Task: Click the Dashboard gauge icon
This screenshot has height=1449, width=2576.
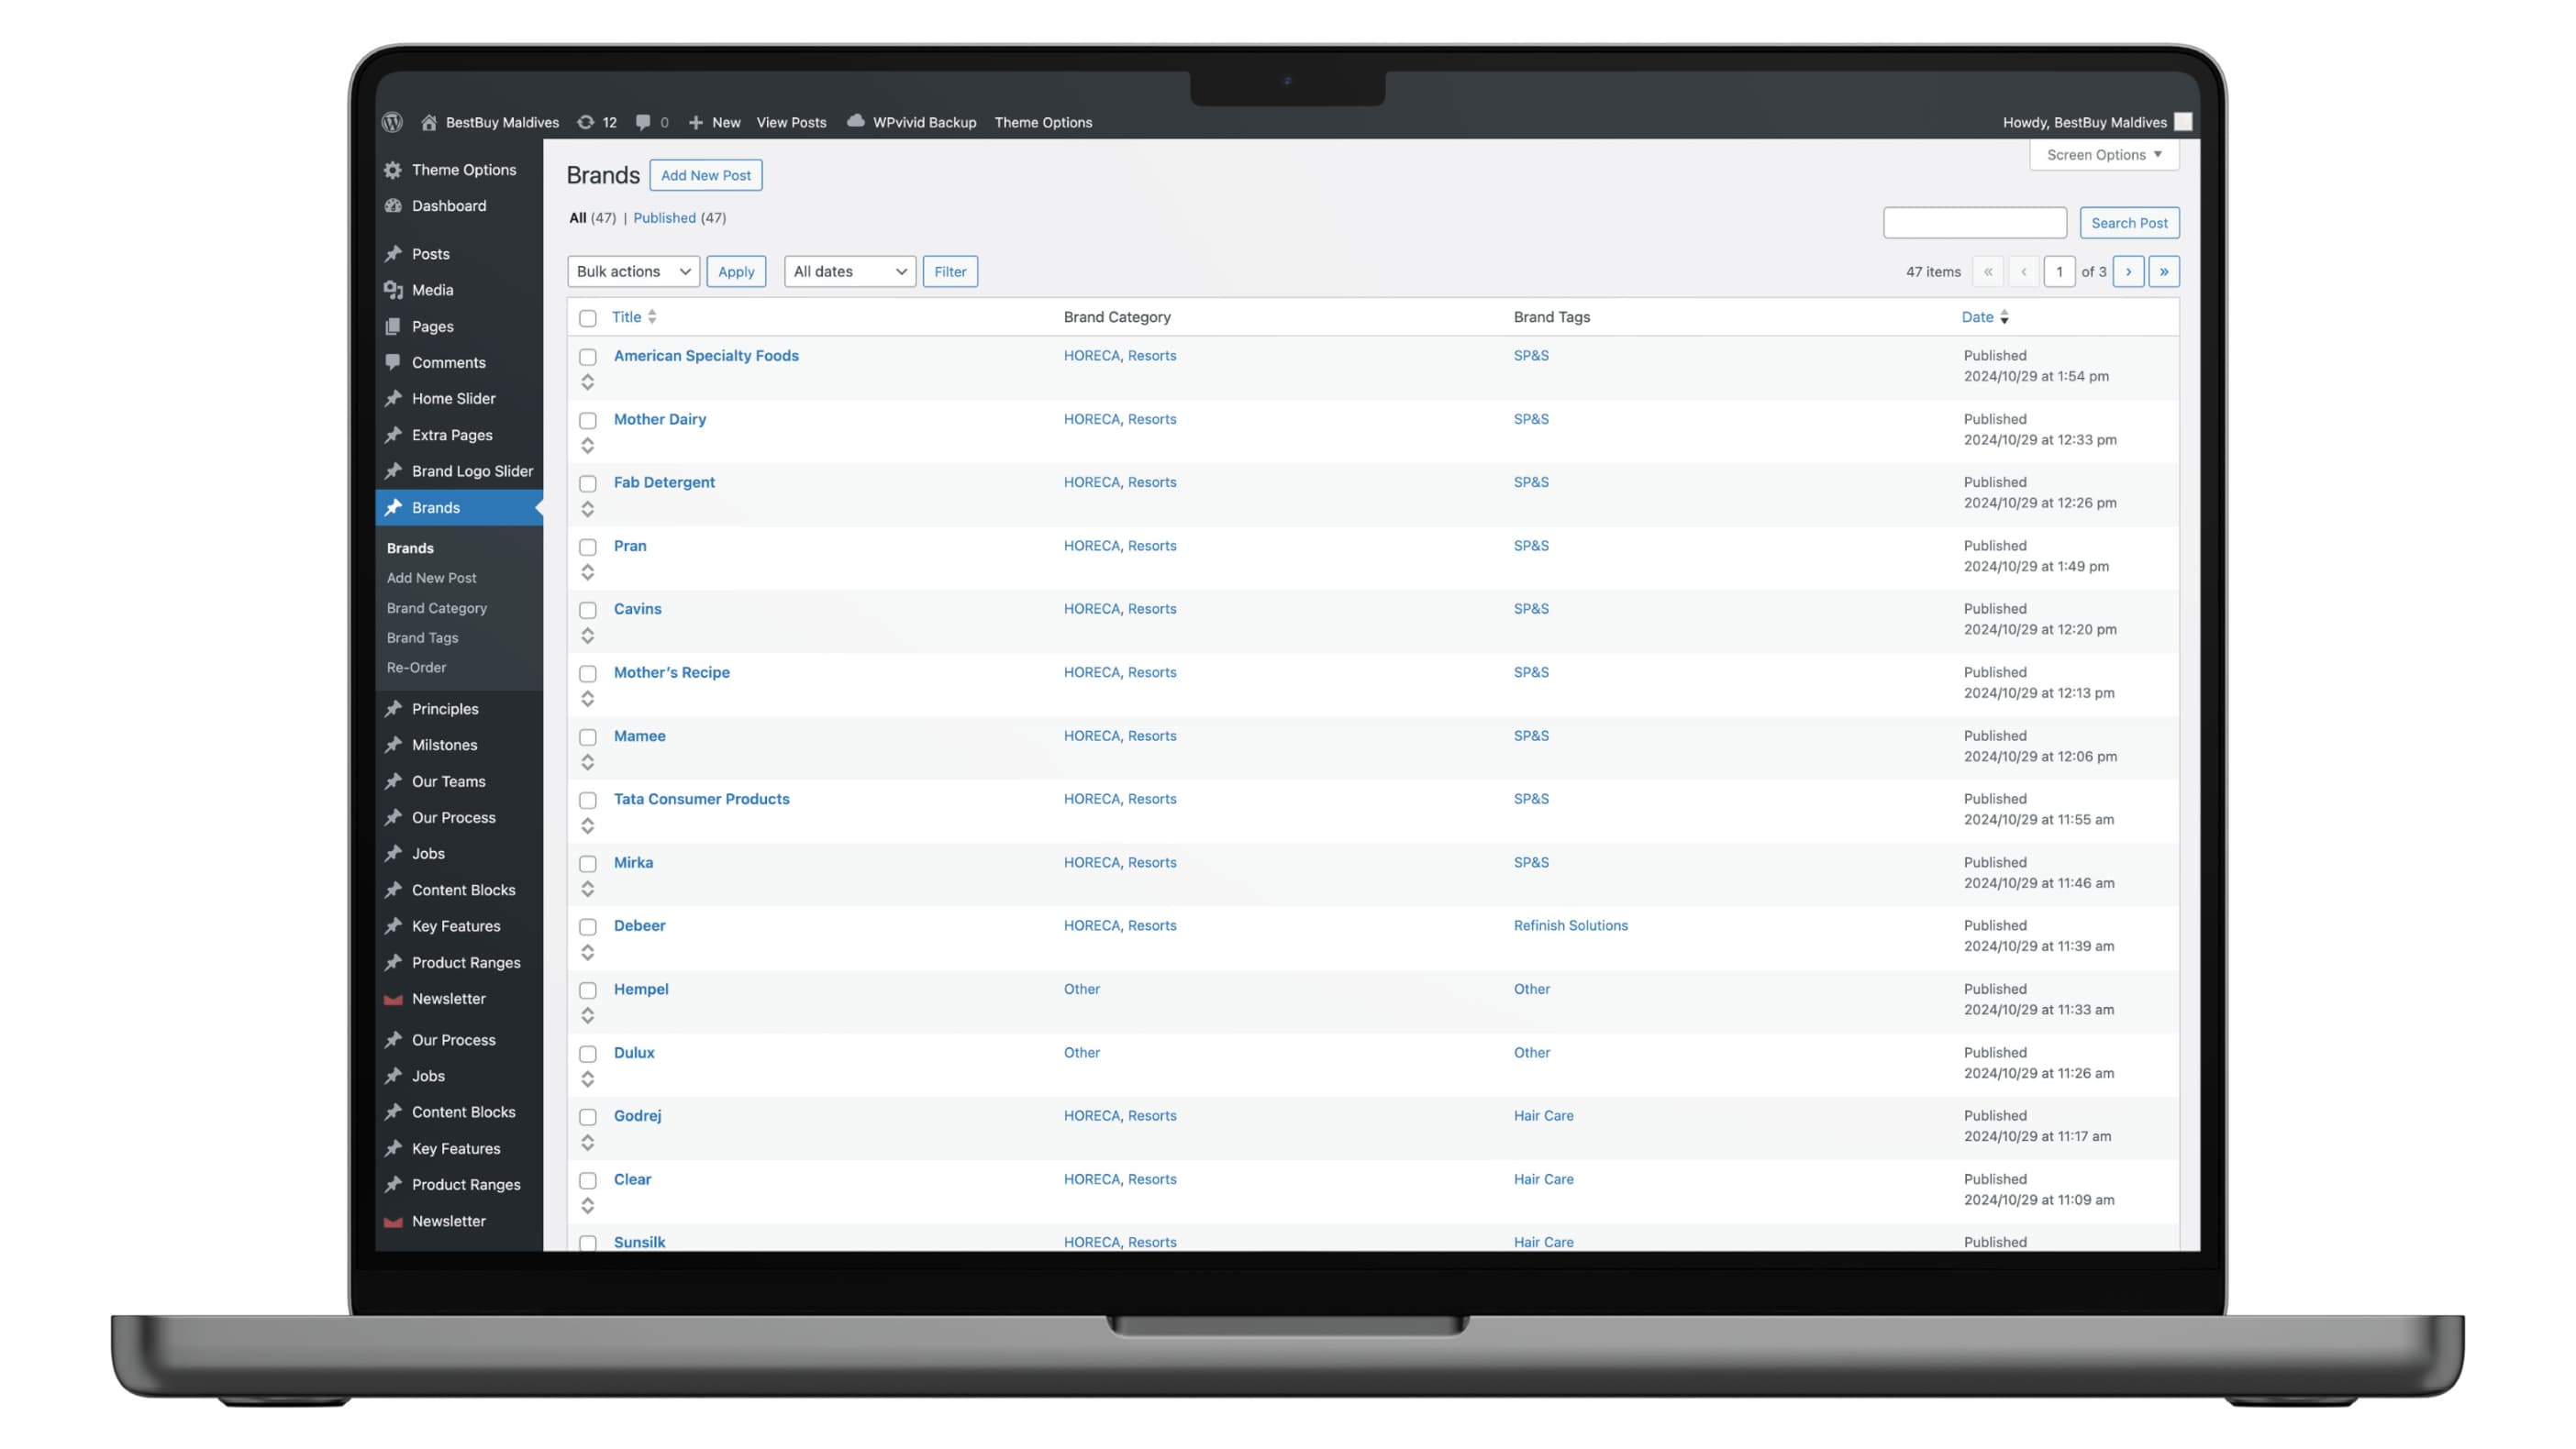Action: 393,206
